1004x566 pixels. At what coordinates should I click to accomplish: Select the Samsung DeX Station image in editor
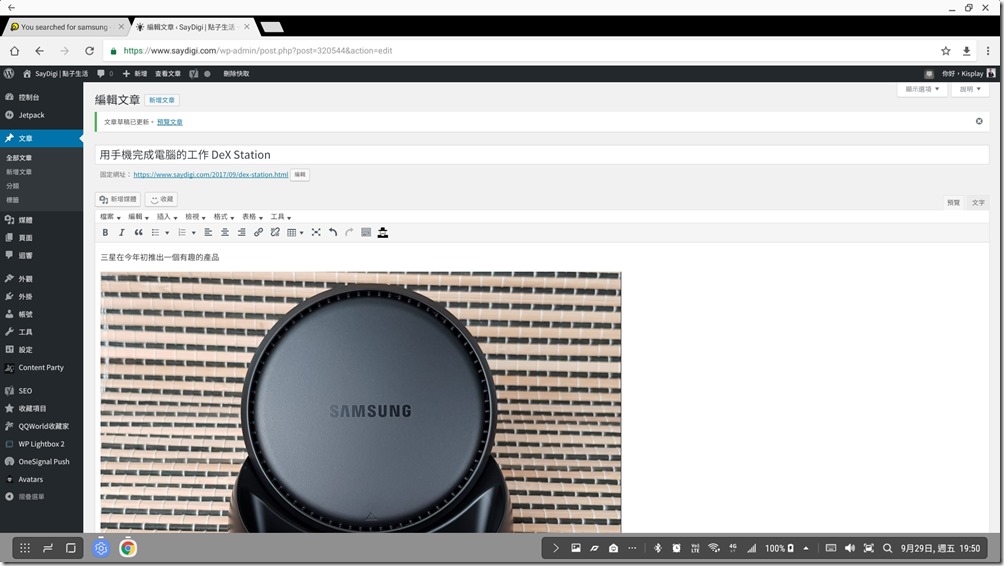360,402
